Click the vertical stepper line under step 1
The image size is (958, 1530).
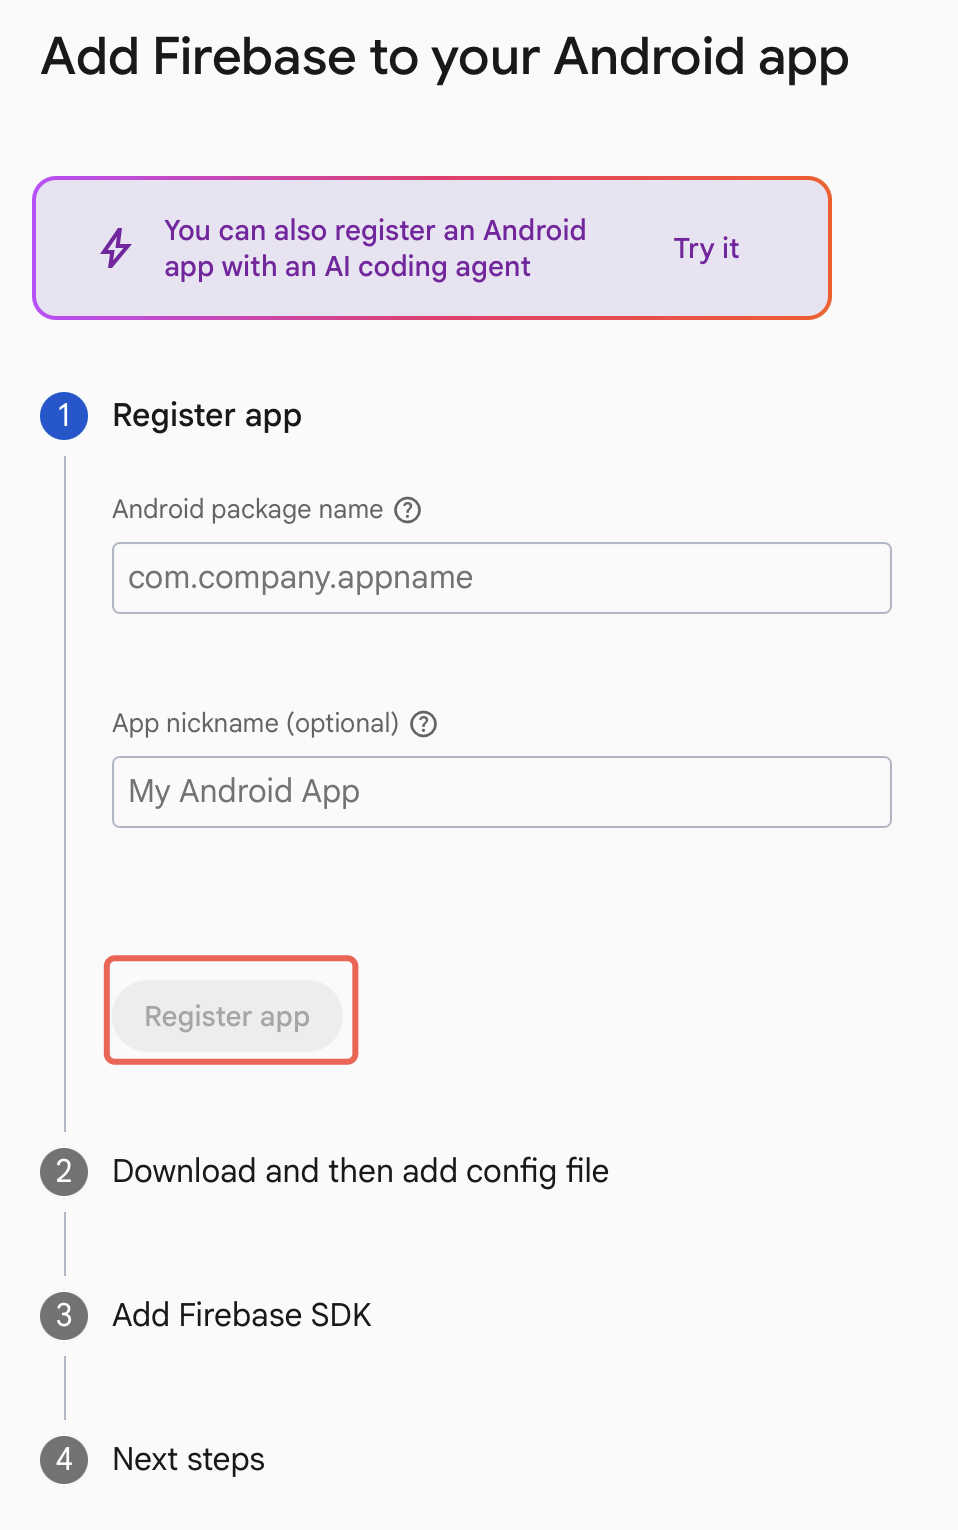(65, 794)
